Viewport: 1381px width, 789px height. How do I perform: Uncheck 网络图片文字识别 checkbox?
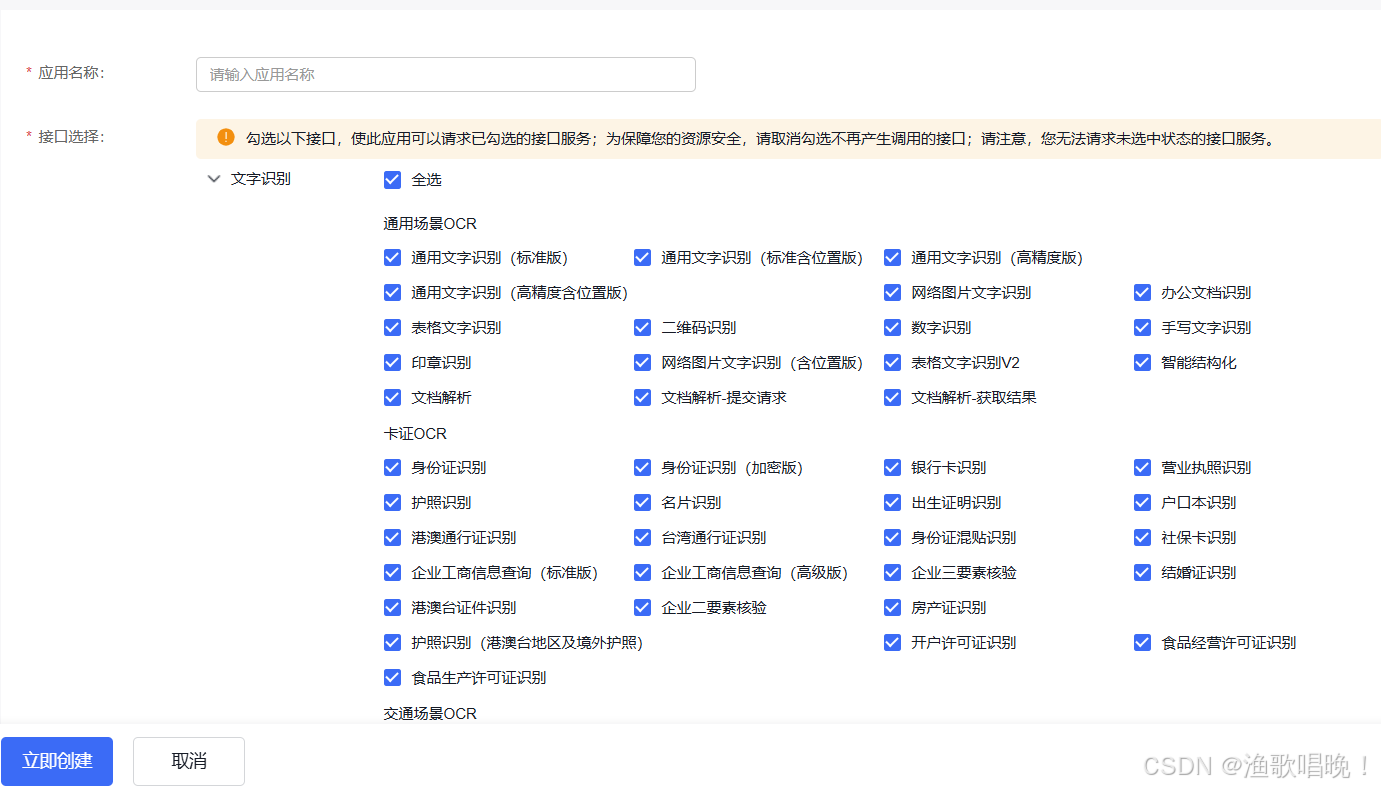click(892, 292)
